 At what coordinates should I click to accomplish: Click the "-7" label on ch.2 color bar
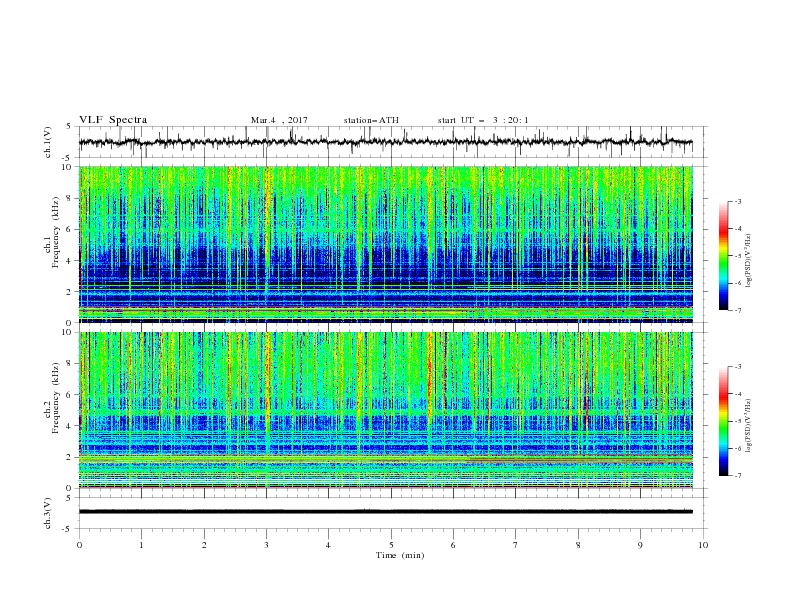738,476
